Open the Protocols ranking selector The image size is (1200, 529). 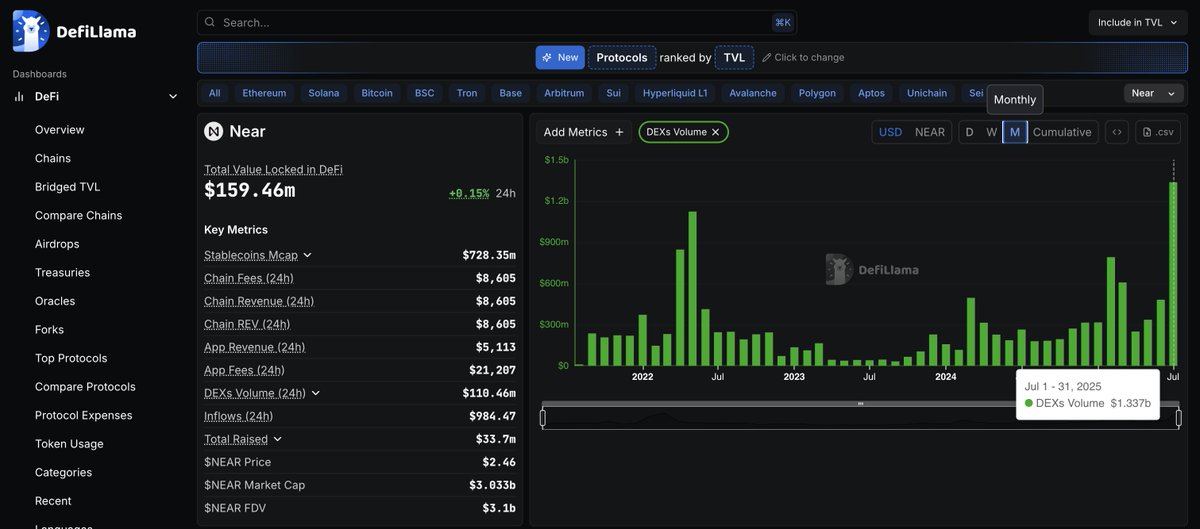622,57
